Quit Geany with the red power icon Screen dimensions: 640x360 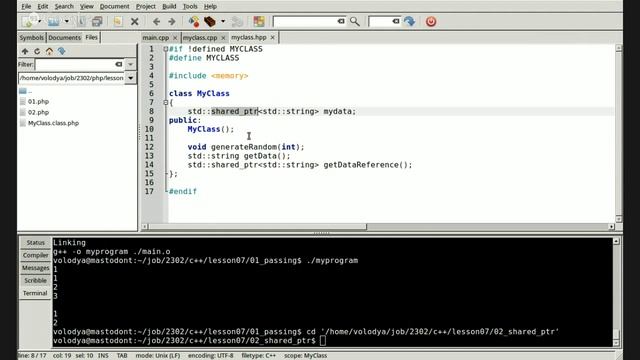431,21
